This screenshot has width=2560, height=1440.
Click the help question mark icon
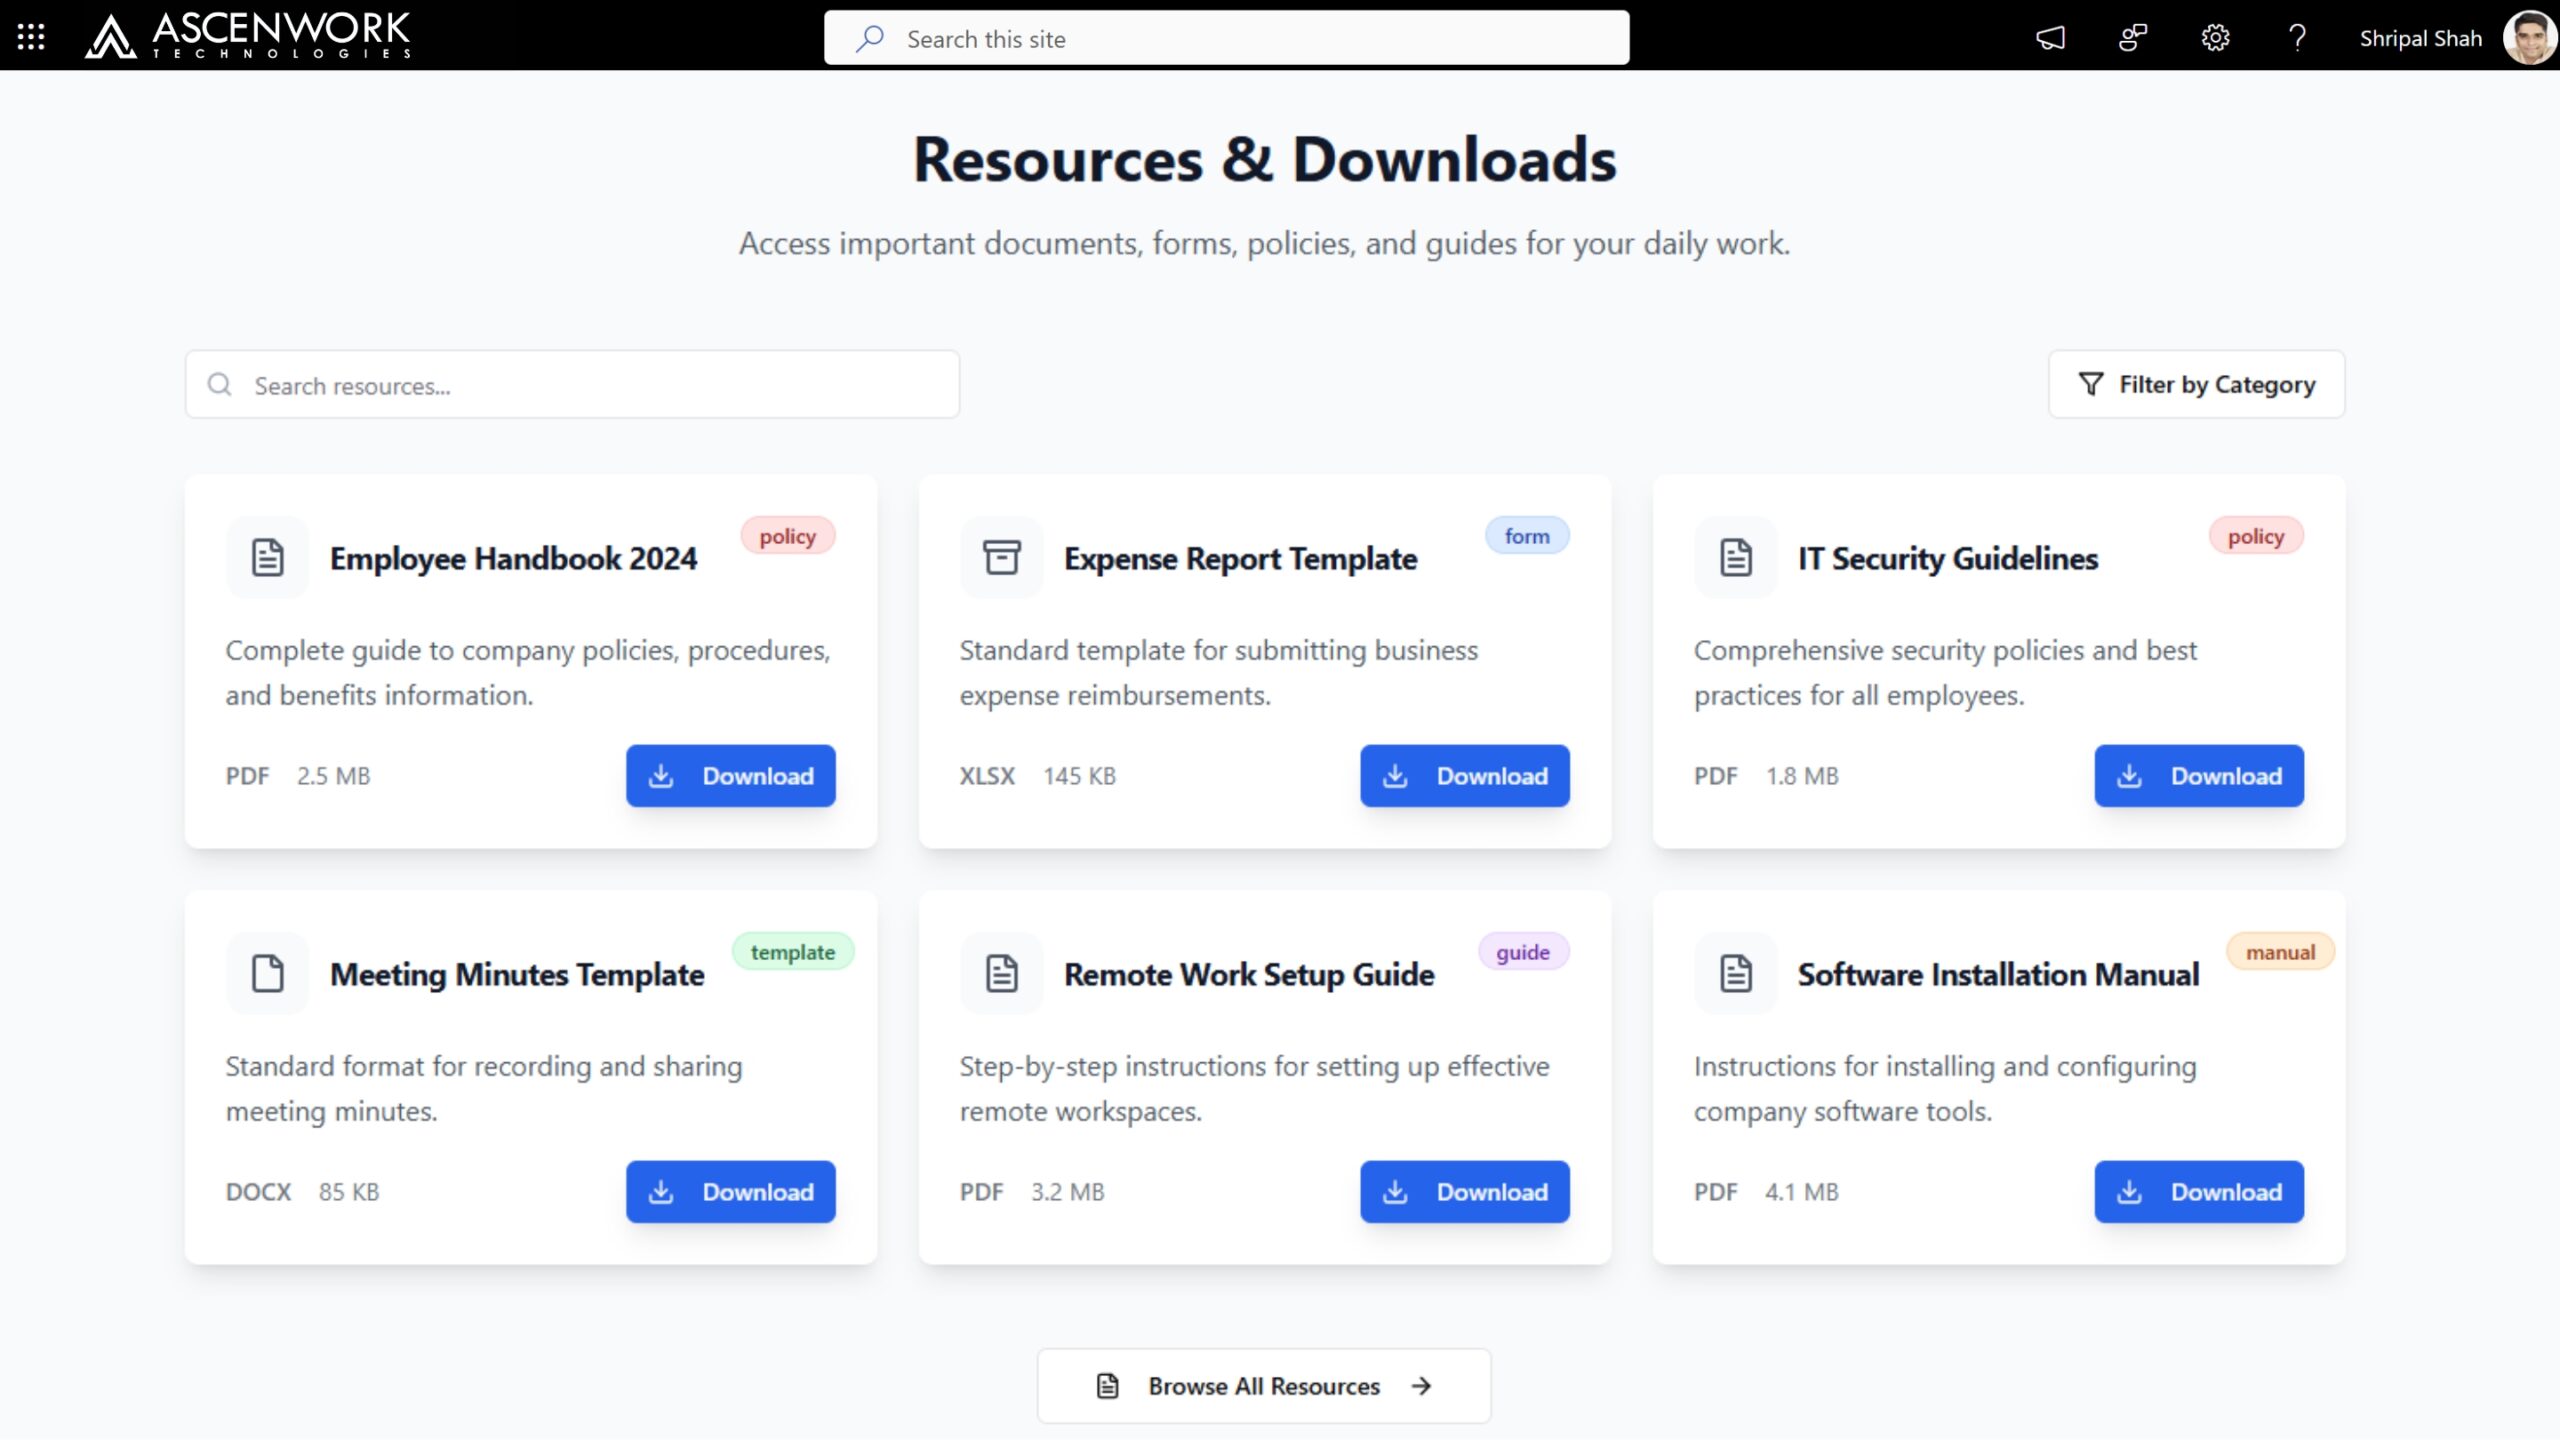click(2297, 38)
